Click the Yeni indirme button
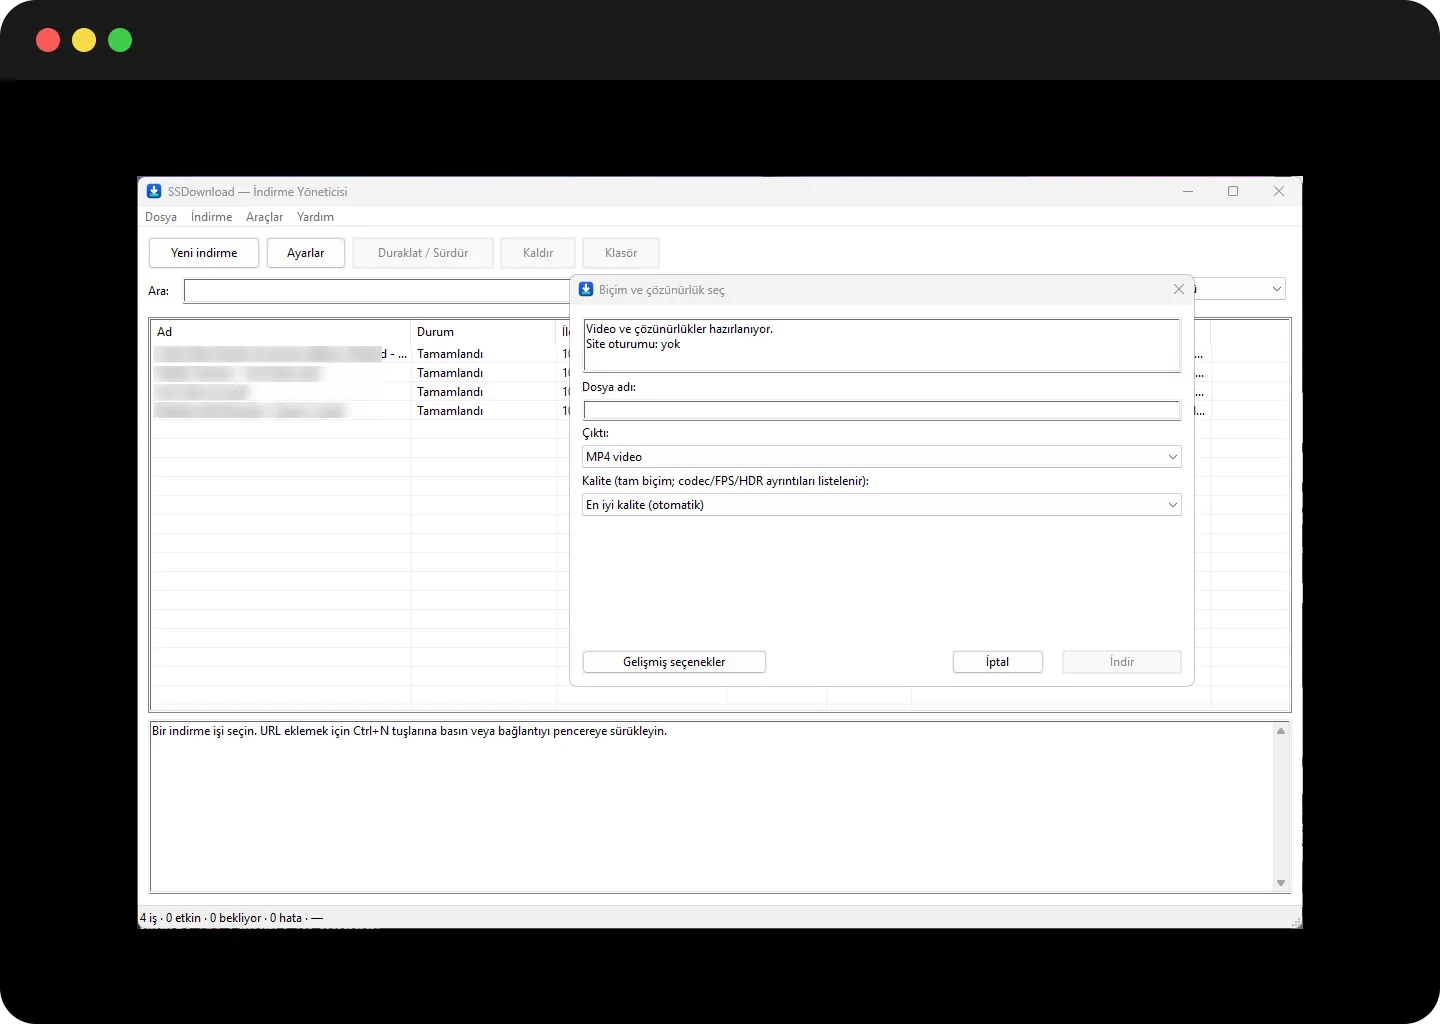 pos(204,253)
